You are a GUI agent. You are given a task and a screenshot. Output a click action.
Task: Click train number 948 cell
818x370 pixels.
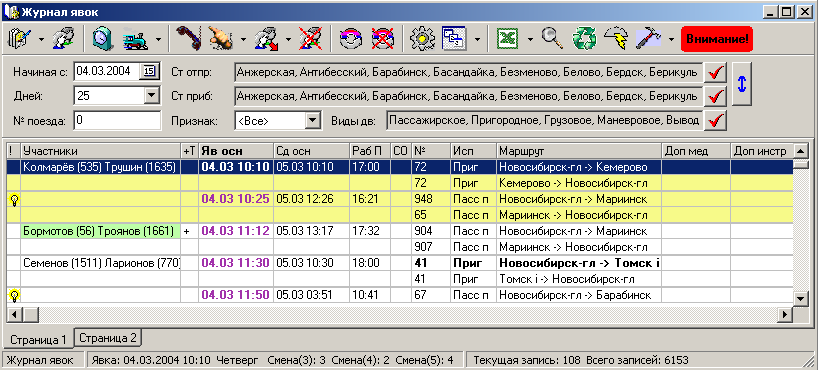(431, 199)
